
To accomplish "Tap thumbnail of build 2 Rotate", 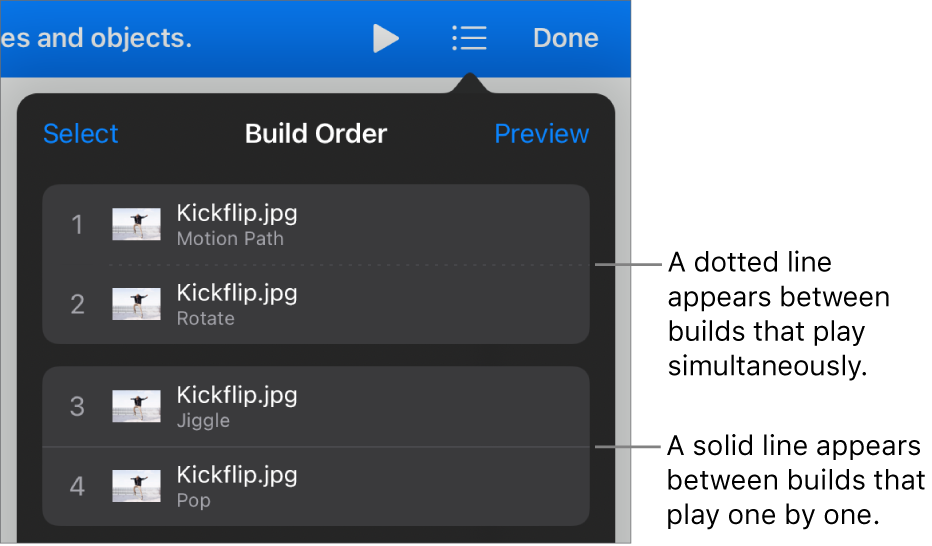I will pos(136,304).
